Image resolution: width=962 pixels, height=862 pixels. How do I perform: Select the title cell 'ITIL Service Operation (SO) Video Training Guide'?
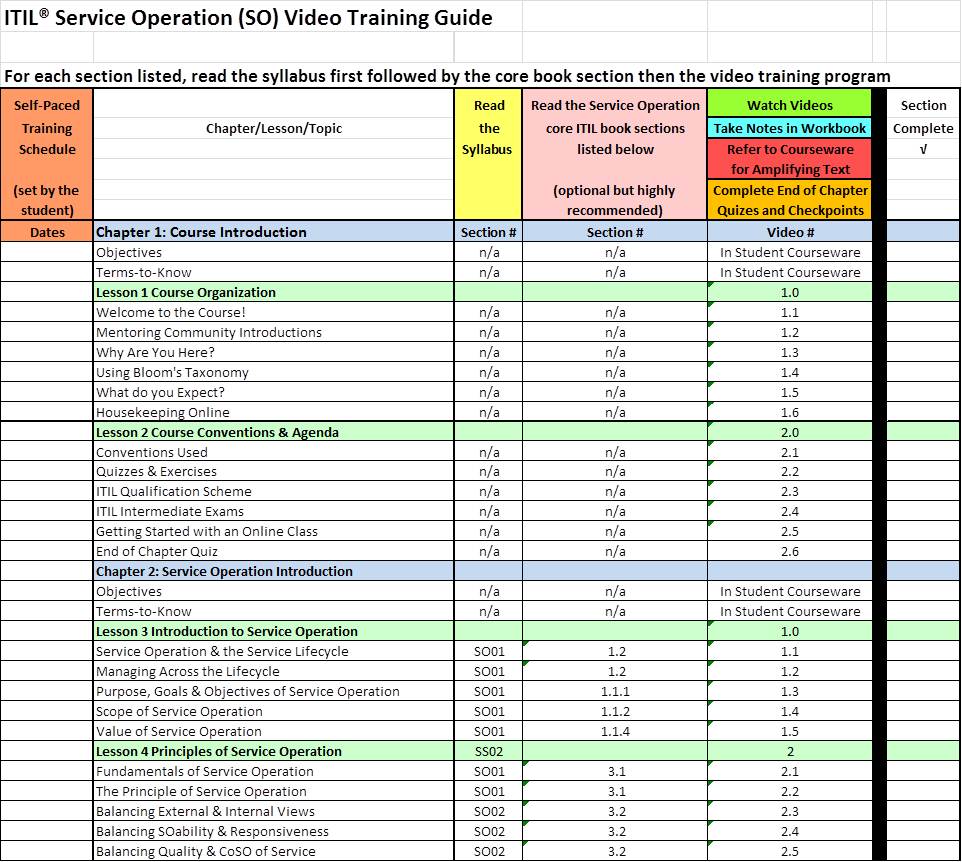(x=248, y=18)
